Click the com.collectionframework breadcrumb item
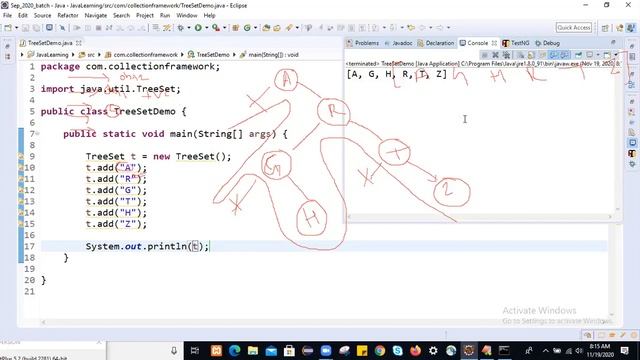This screenshot has height=360, width=640. (x=141, y=55)
